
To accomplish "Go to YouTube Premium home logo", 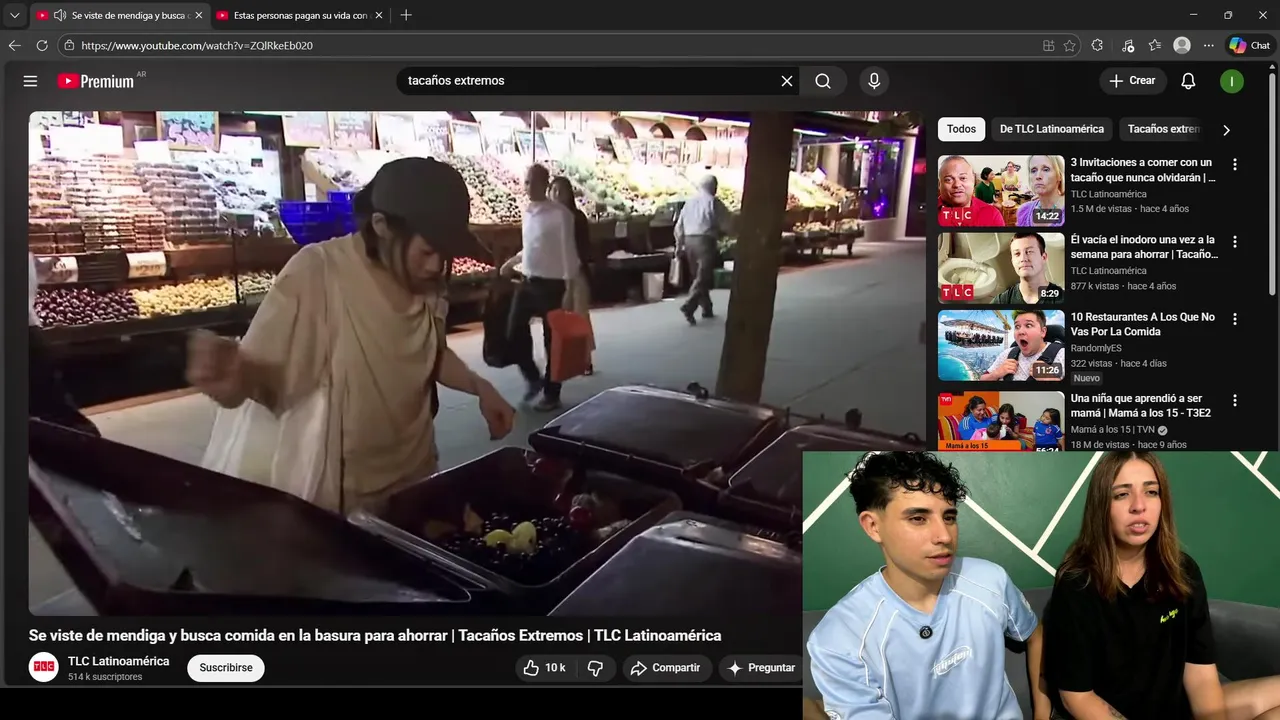I will 98,81.
